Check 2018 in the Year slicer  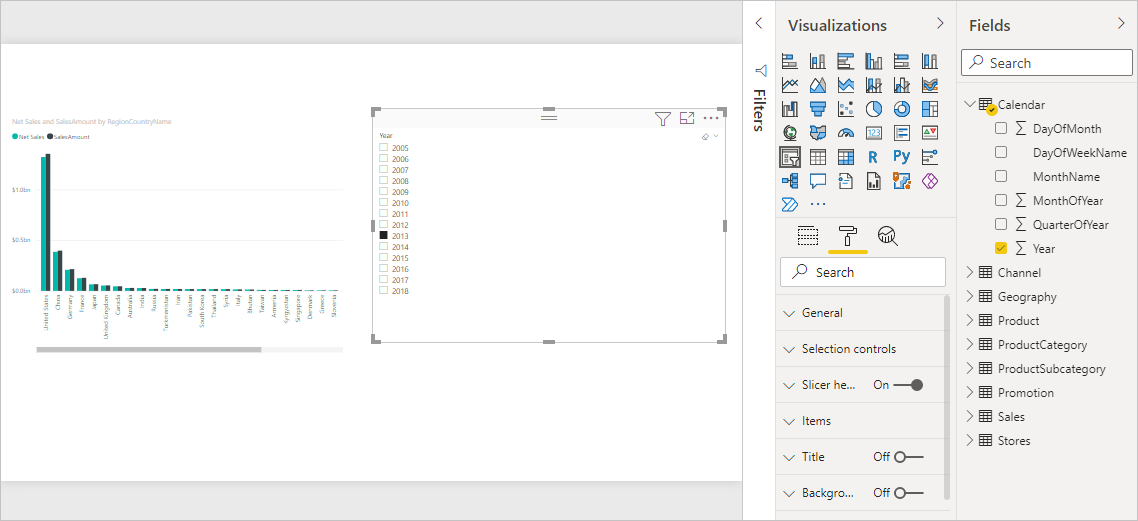click(383, 290)
